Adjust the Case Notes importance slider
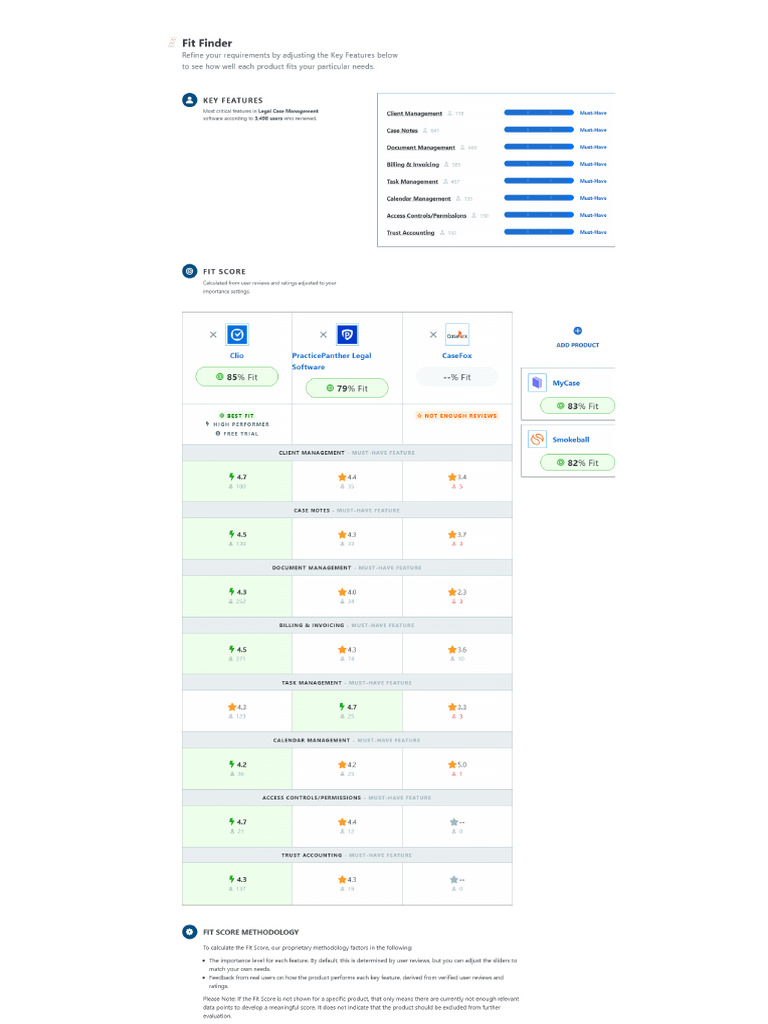This screenshot has width=768, height=1024. (x=539, y=130)
